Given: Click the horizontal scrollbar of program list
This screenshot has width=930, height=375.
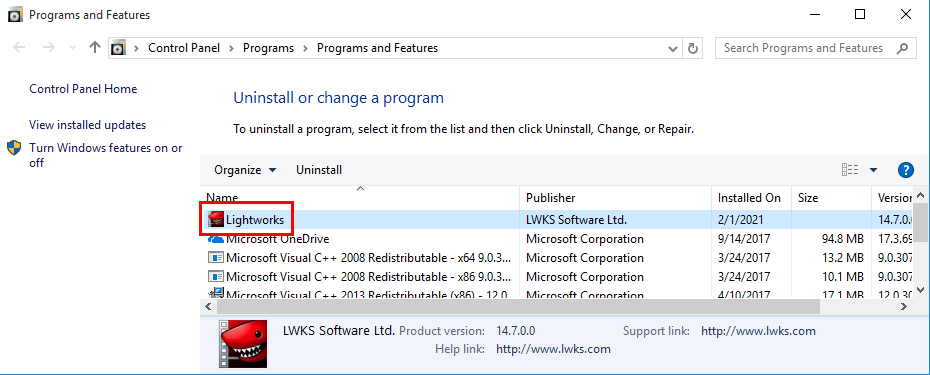Looking at the screenshot, I should (518, 307).
